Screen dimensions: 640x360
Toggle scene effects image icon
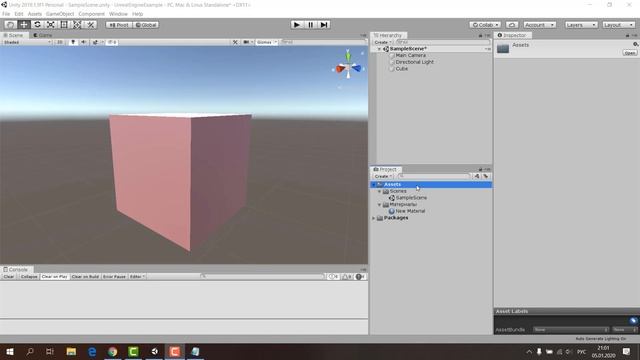(95, 42)
